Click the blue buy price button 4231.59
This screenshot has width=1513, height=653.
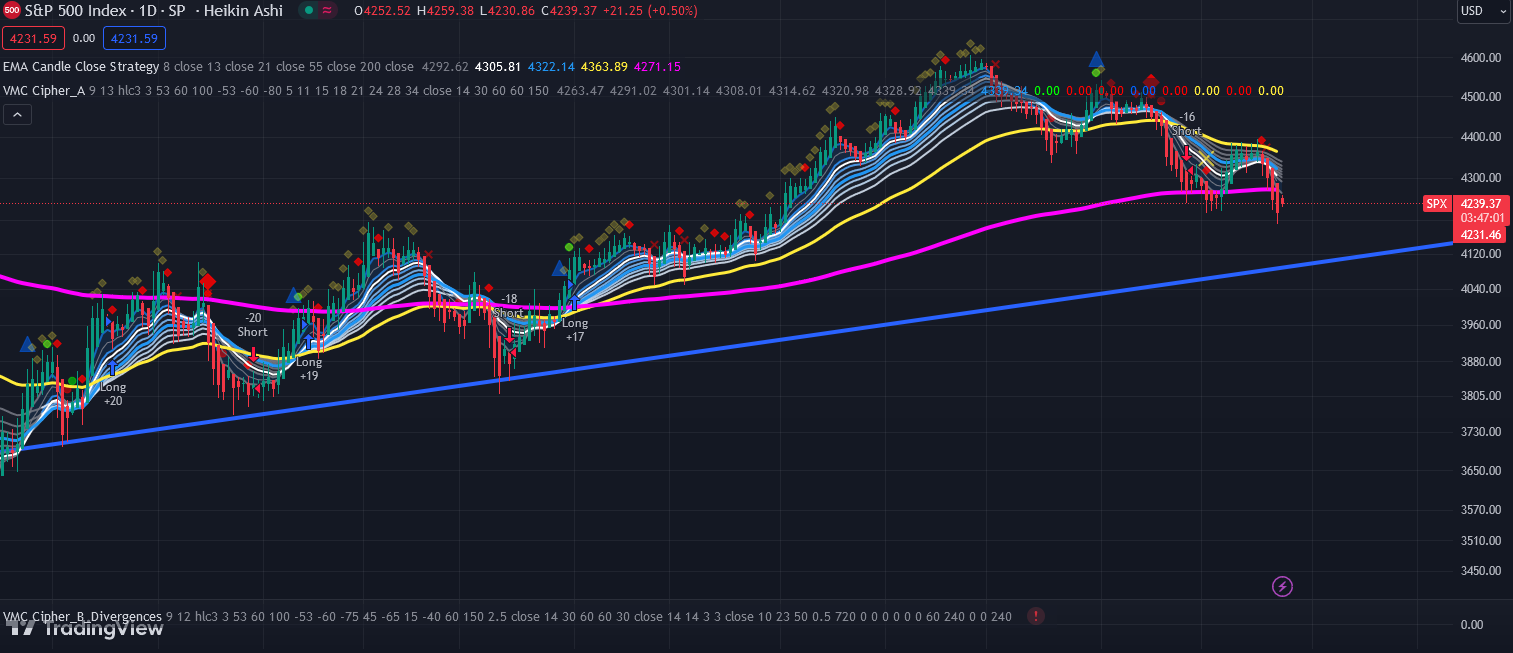[134, 38]
